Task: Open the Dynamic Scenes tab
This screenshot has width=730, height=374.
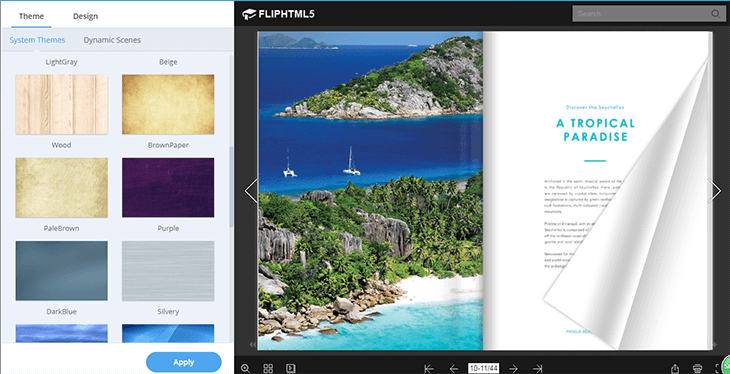Action: 112,40
